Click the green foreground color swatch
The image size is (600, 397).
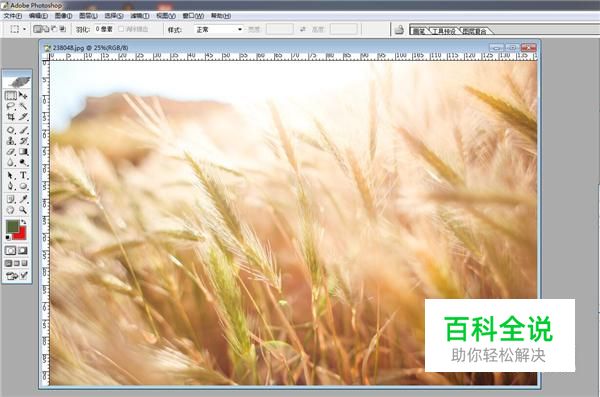pyautogui.click(x=13, y=226)
